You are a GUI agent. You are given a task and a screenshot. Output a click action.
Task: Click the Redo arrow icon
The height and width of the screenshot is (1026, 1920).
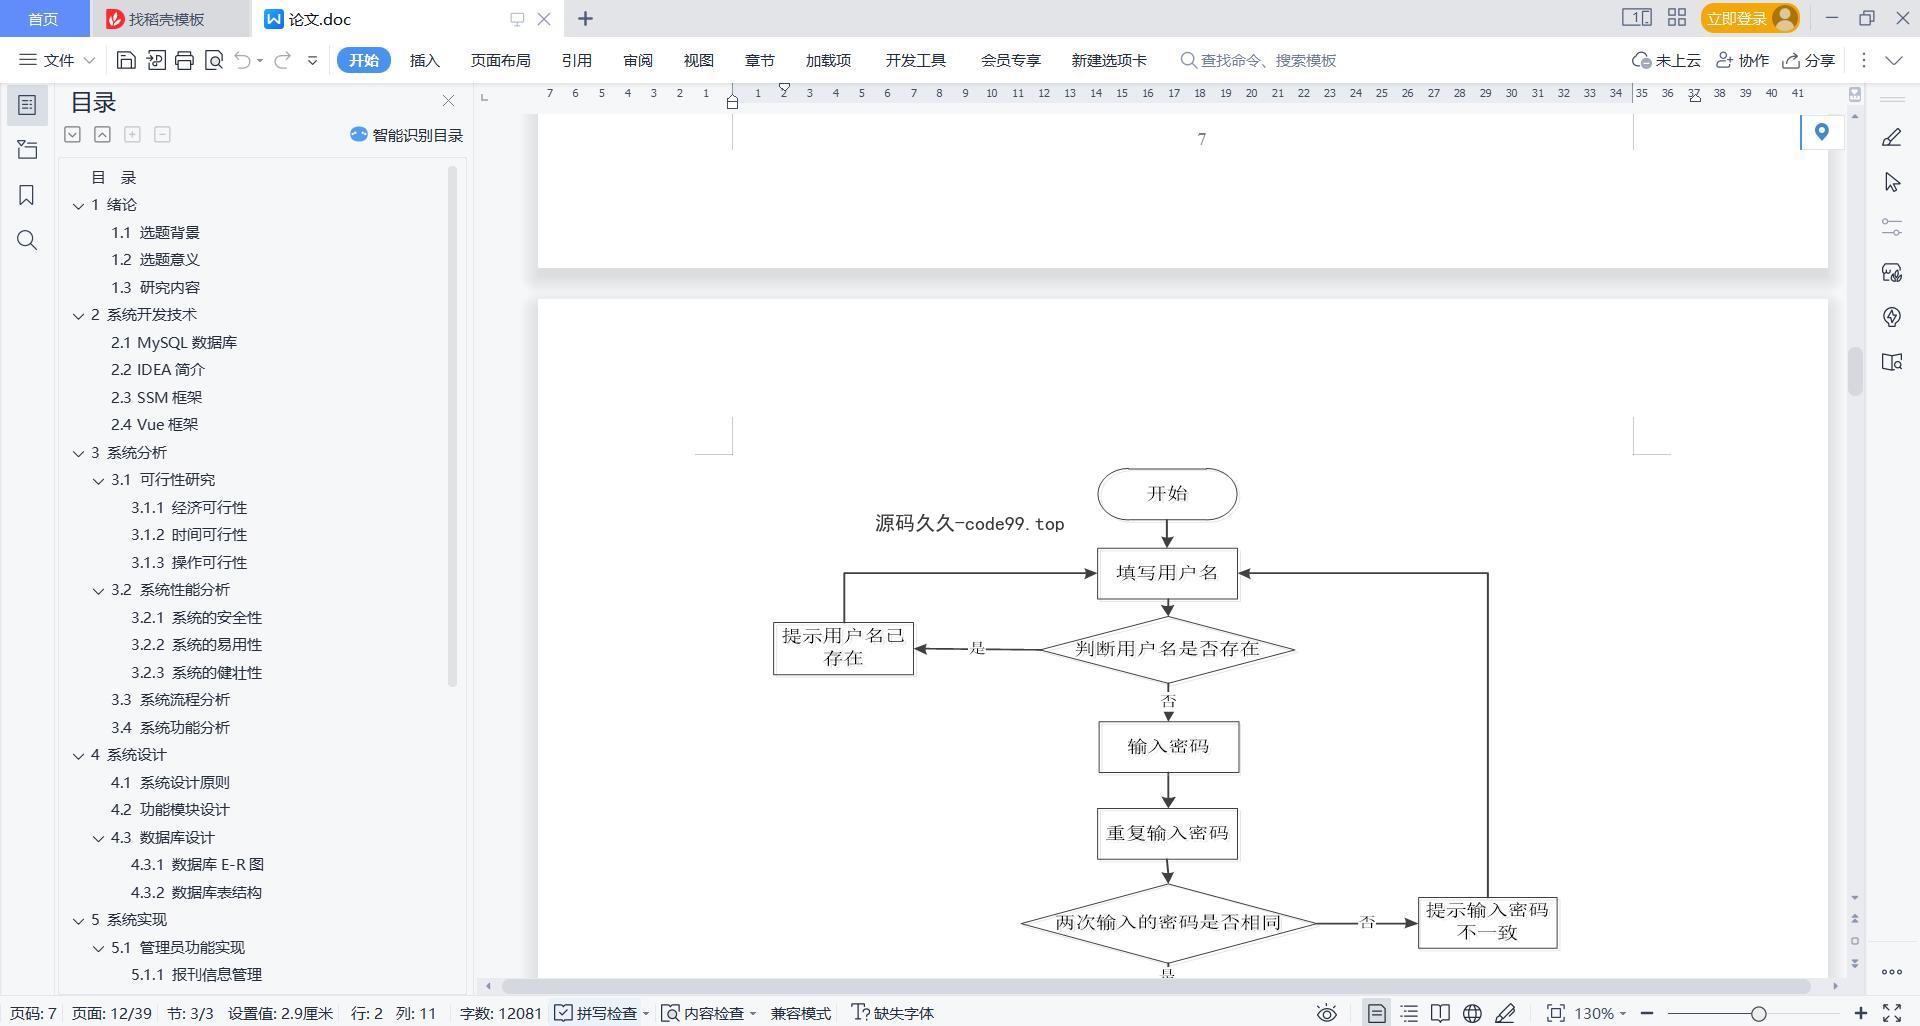pyautogui.click(x=283, y=60)
